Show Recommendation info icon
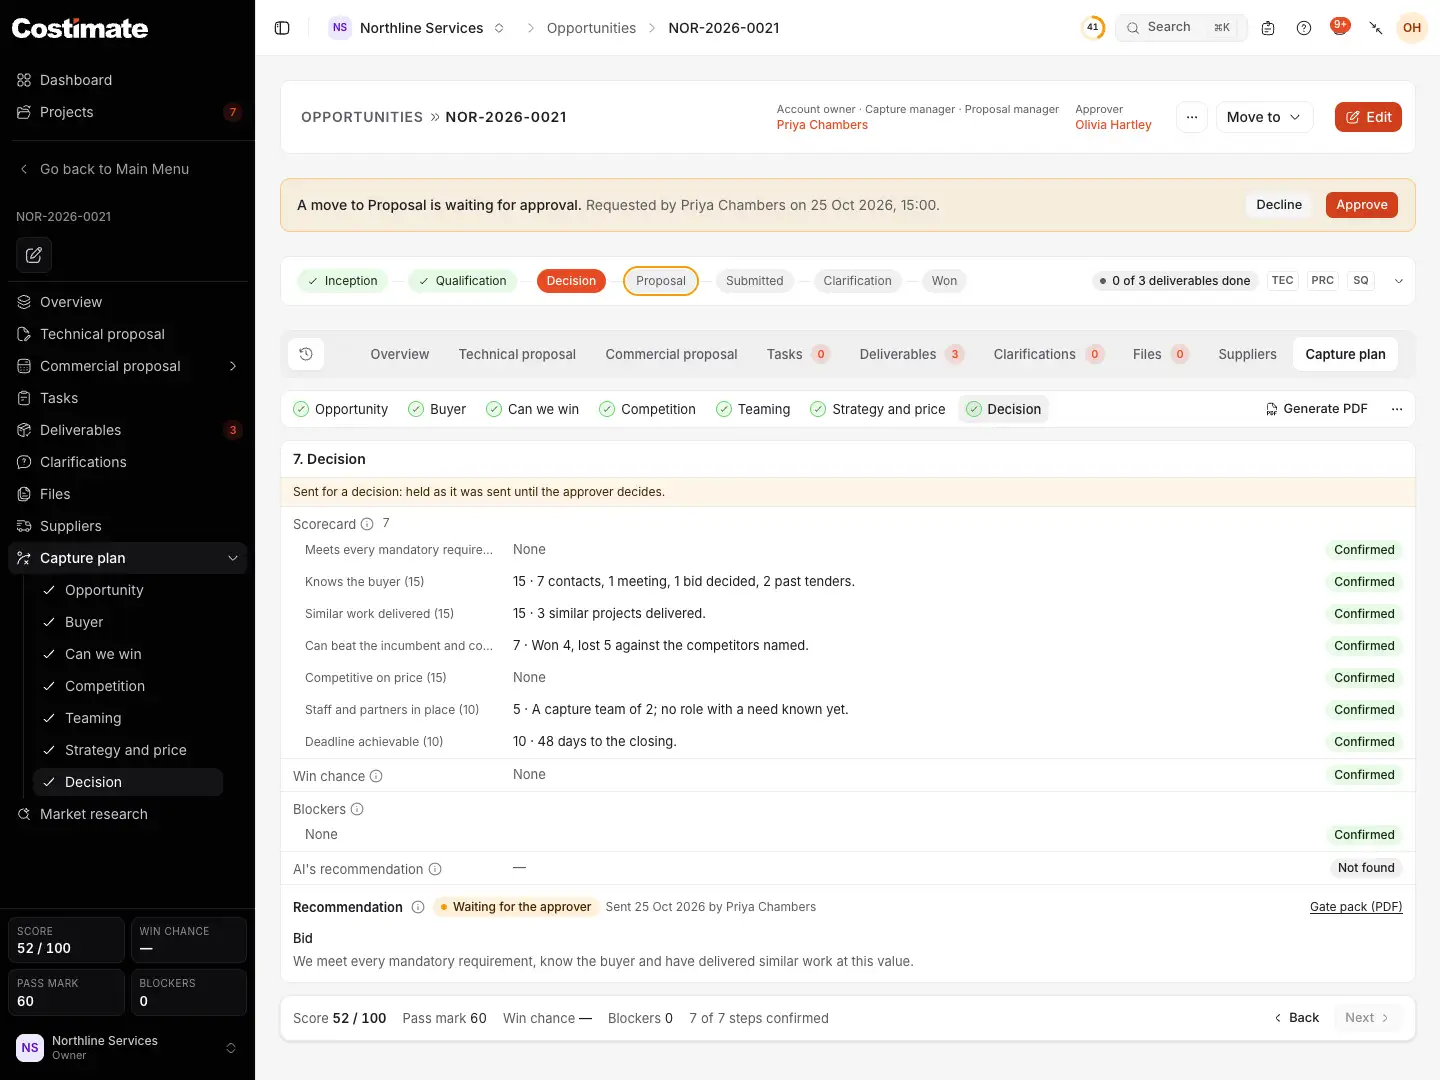The height and width of the screenshot is (1080, 1440). pyautogui.click(x=418, y=907)
